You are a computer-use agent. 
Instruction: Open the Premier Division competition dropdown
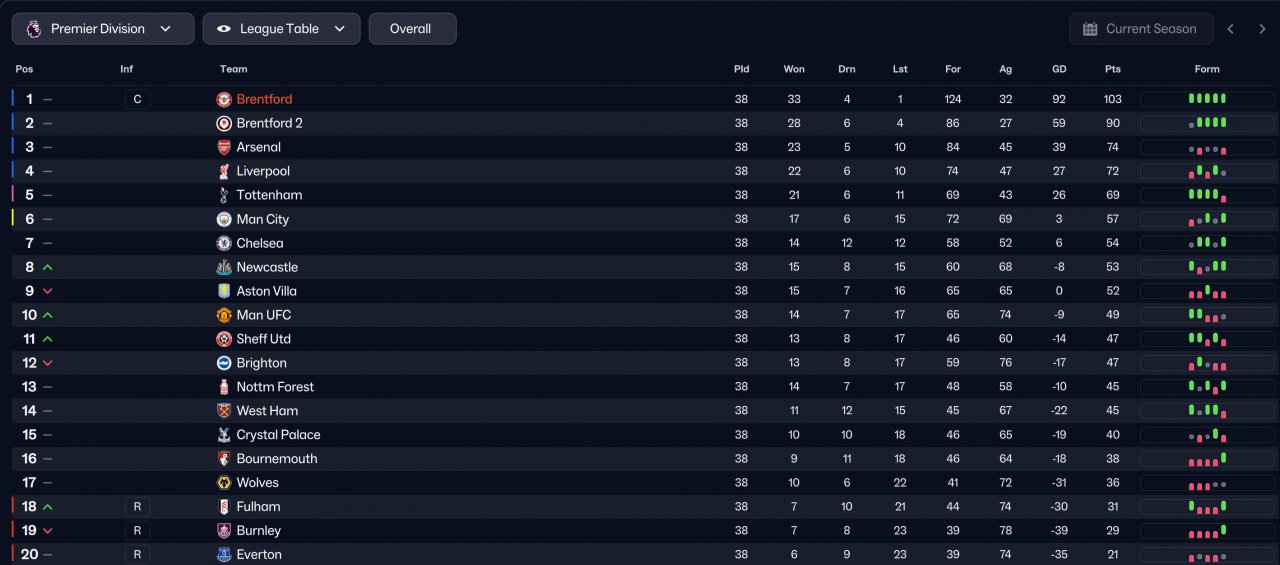tap(103, 29)
